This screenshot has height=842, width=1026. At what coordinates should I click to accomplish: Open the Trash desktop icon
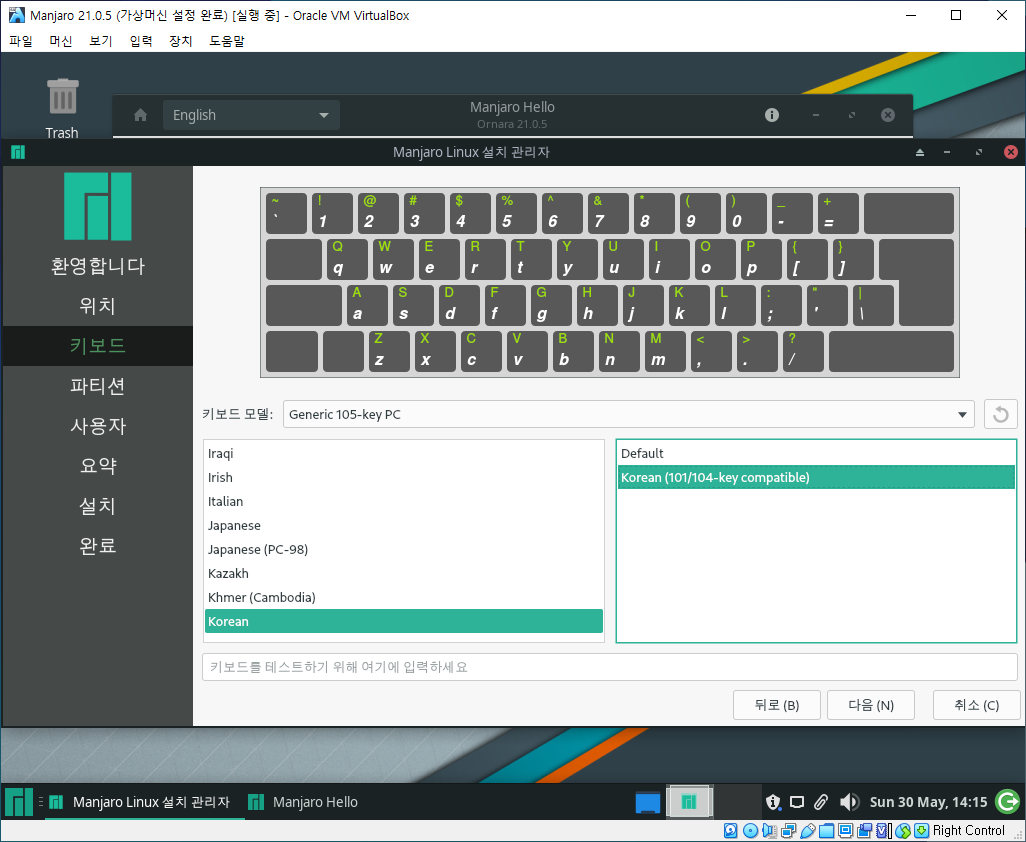(62, 107)
